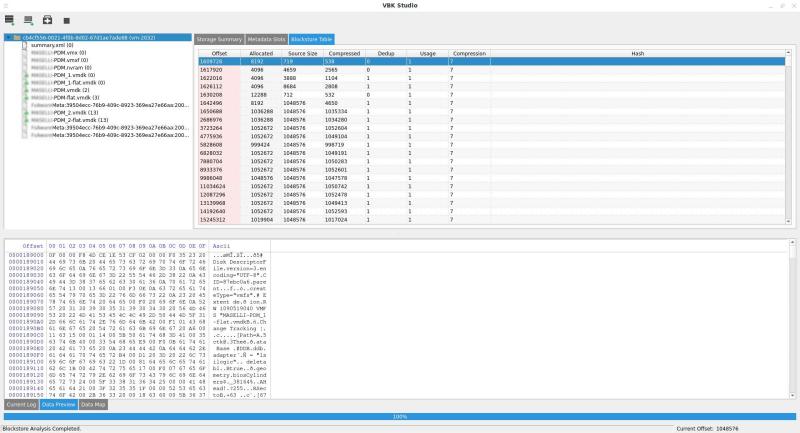Screen dimensions: 800x433
Task: Sort table by Allocated column header
Action: (x=261, y=53)
